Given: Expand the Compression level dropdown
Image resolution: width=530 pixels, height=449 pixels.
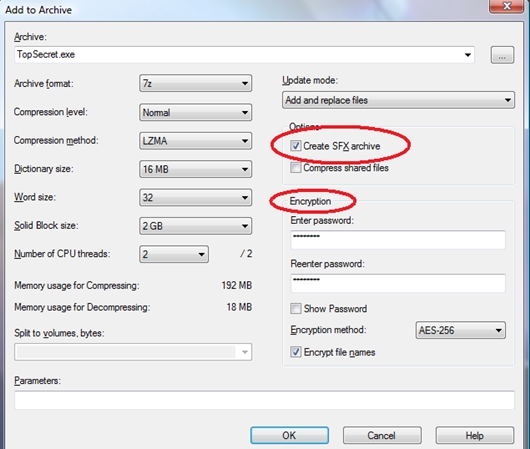Looking at the screenshot, I should pyautogui.click(x=195, y=112).
